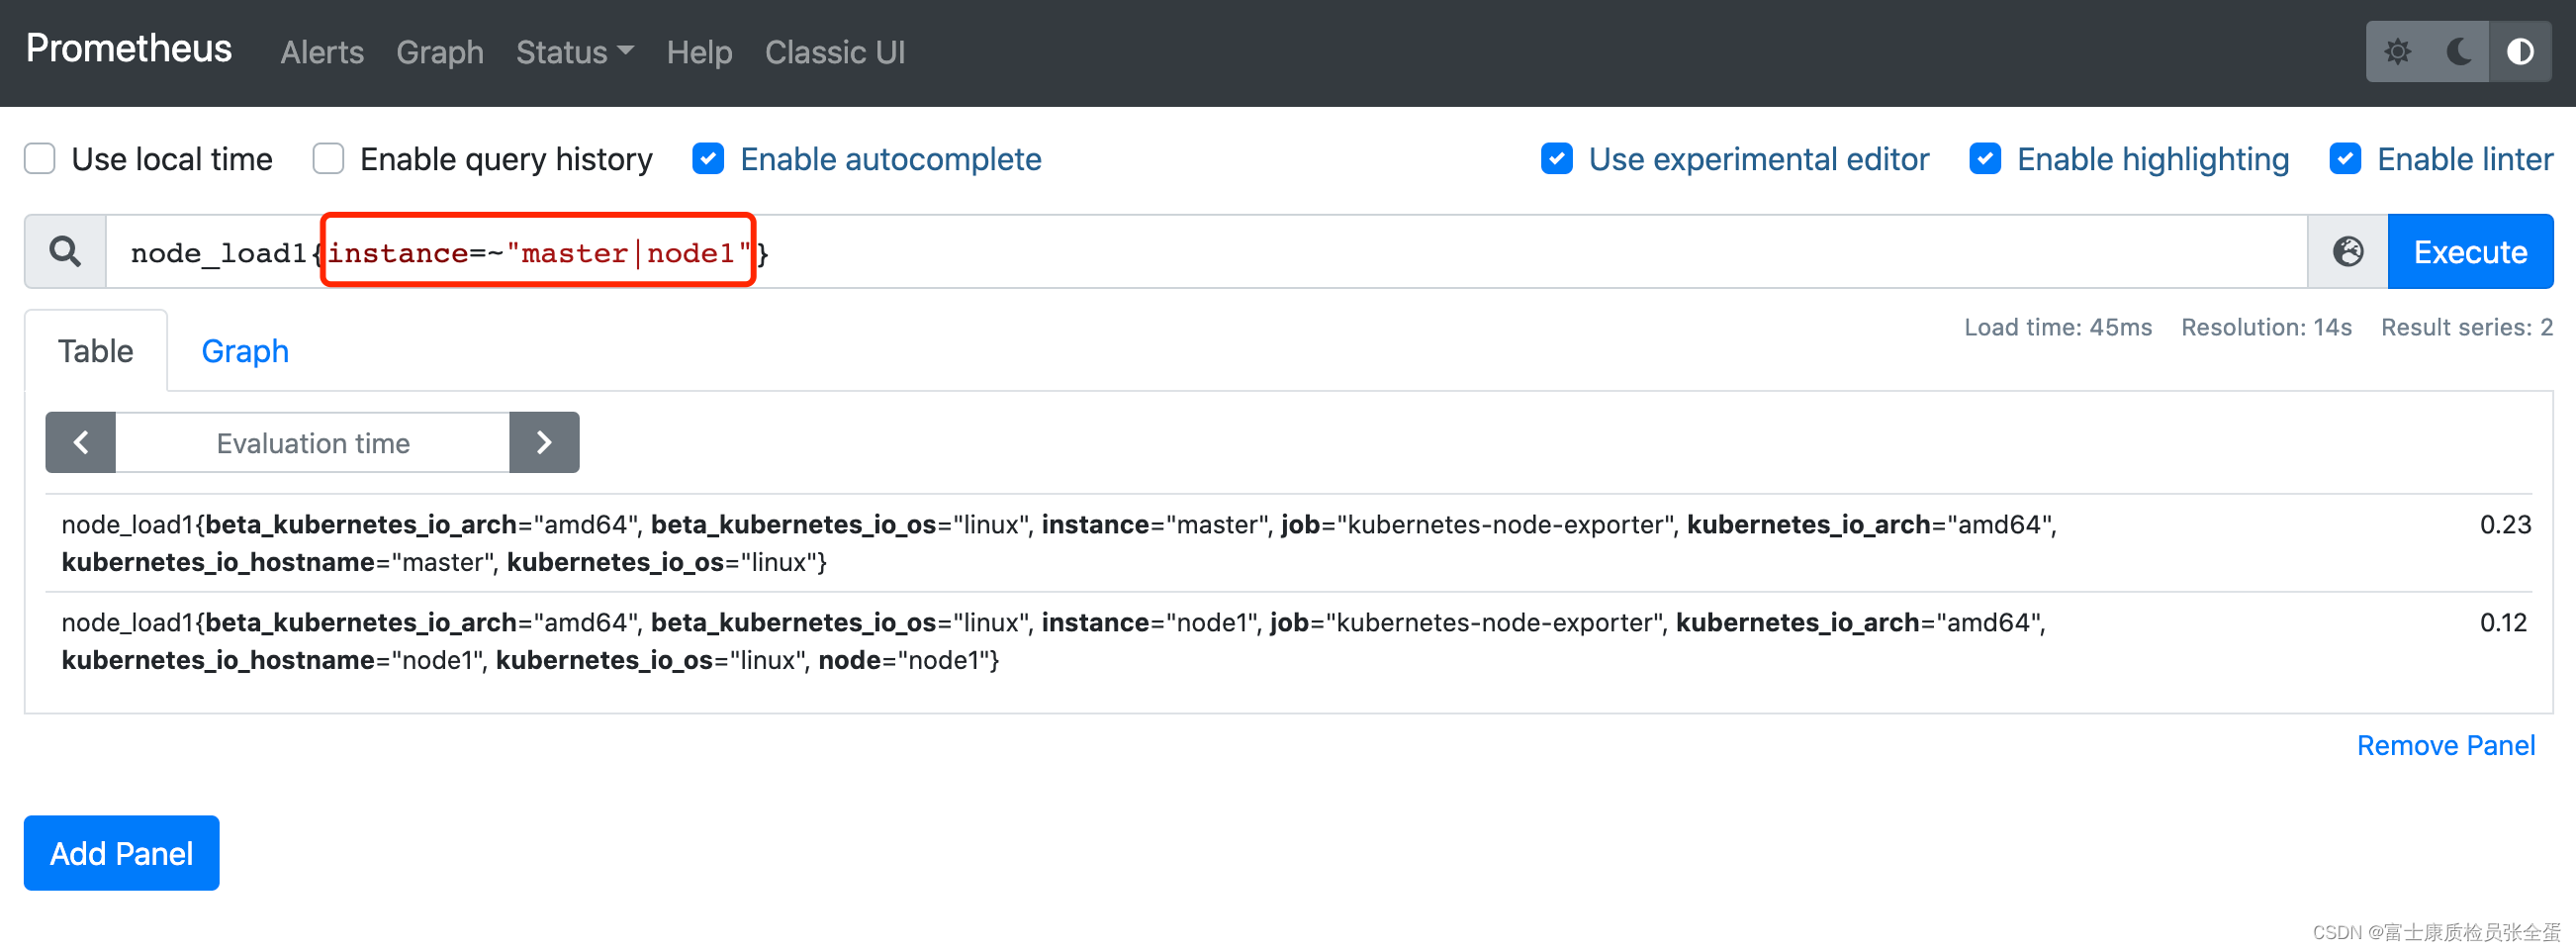2576x952 pixels.
Task: Click the Add Panel button
Action: [122, 853]
